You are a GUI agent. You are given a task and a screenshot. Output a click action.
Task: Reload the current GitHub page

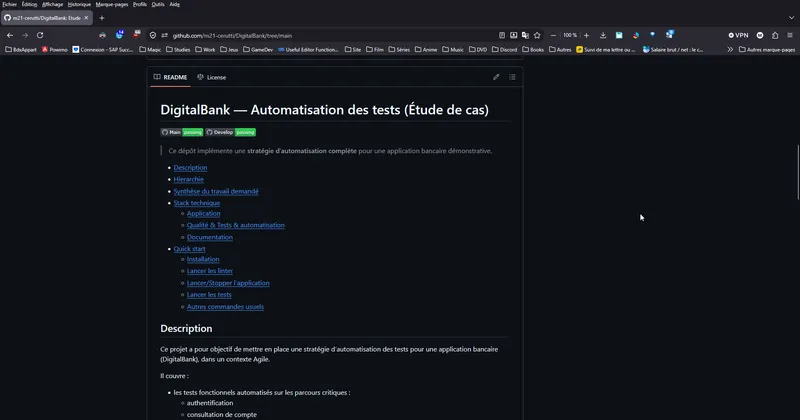40,35
